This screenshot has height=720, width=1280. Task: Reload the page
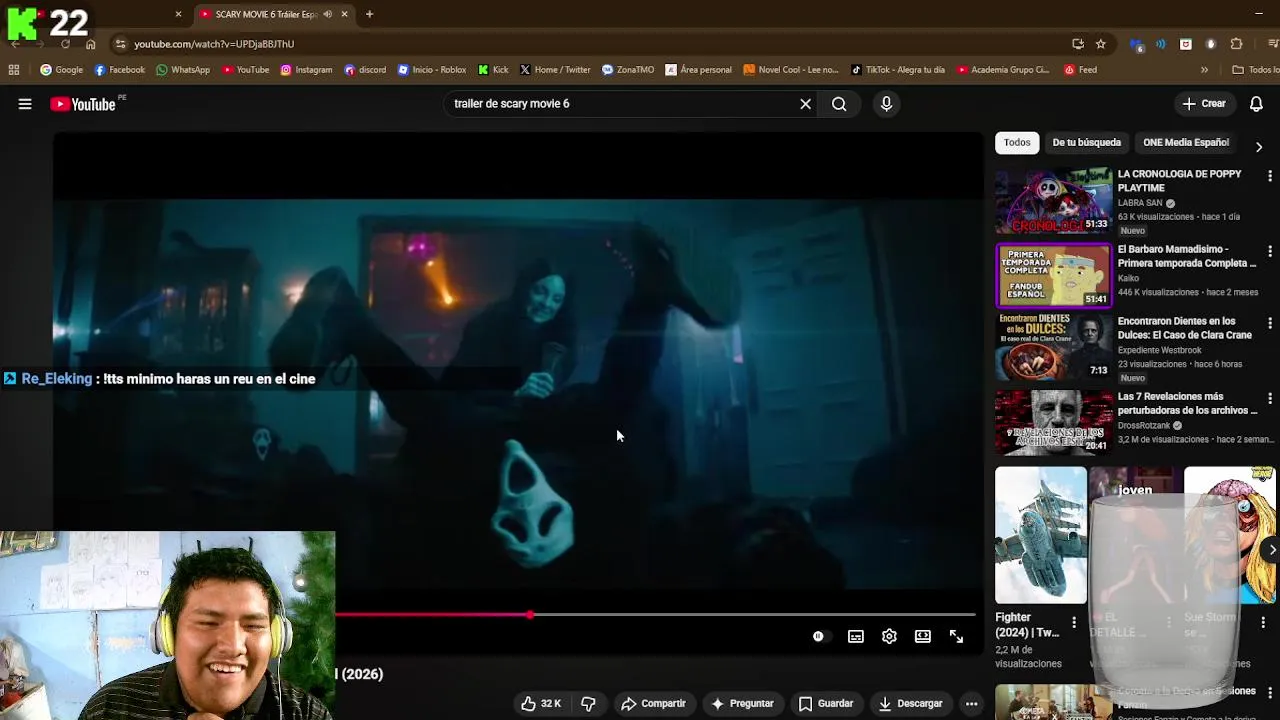click(65, 44)
